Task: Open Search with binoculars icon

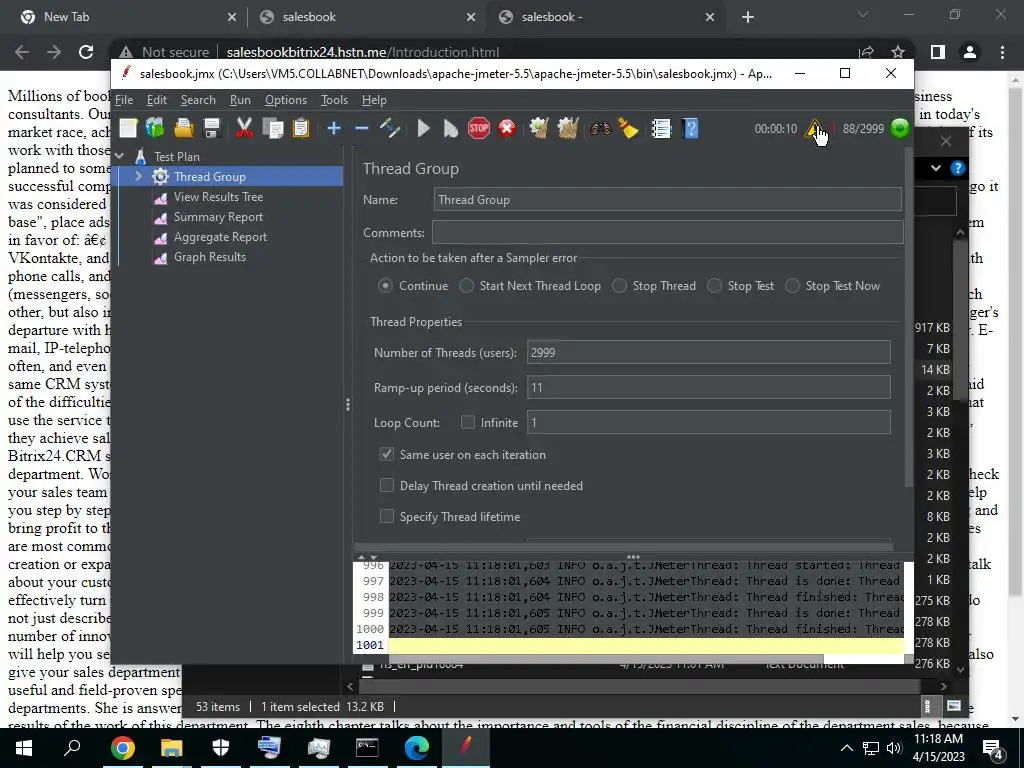Action: 600,128
